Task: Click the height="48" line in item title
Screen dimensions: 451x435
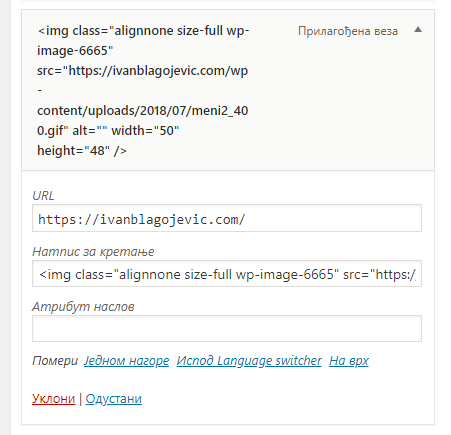Action: coord(82,151)
